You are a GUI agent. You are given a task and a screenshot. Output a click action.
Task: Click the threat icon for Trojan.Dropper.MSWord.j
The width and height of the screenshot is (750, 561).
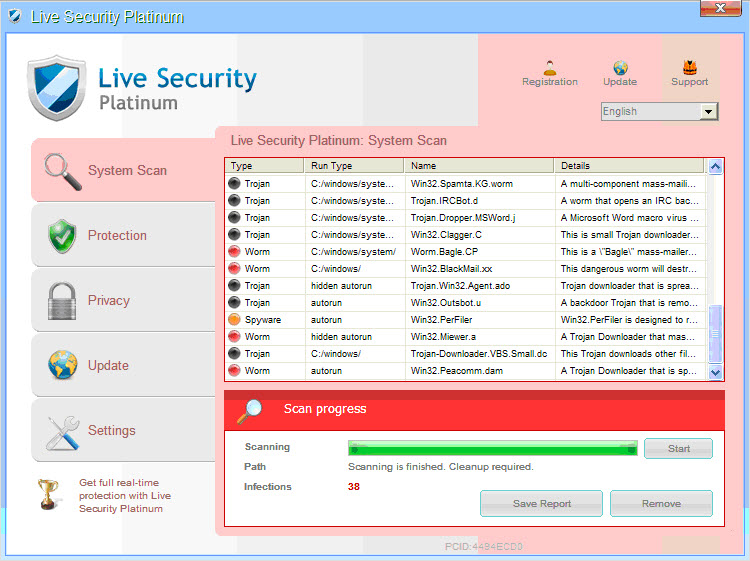coord(234,218)
